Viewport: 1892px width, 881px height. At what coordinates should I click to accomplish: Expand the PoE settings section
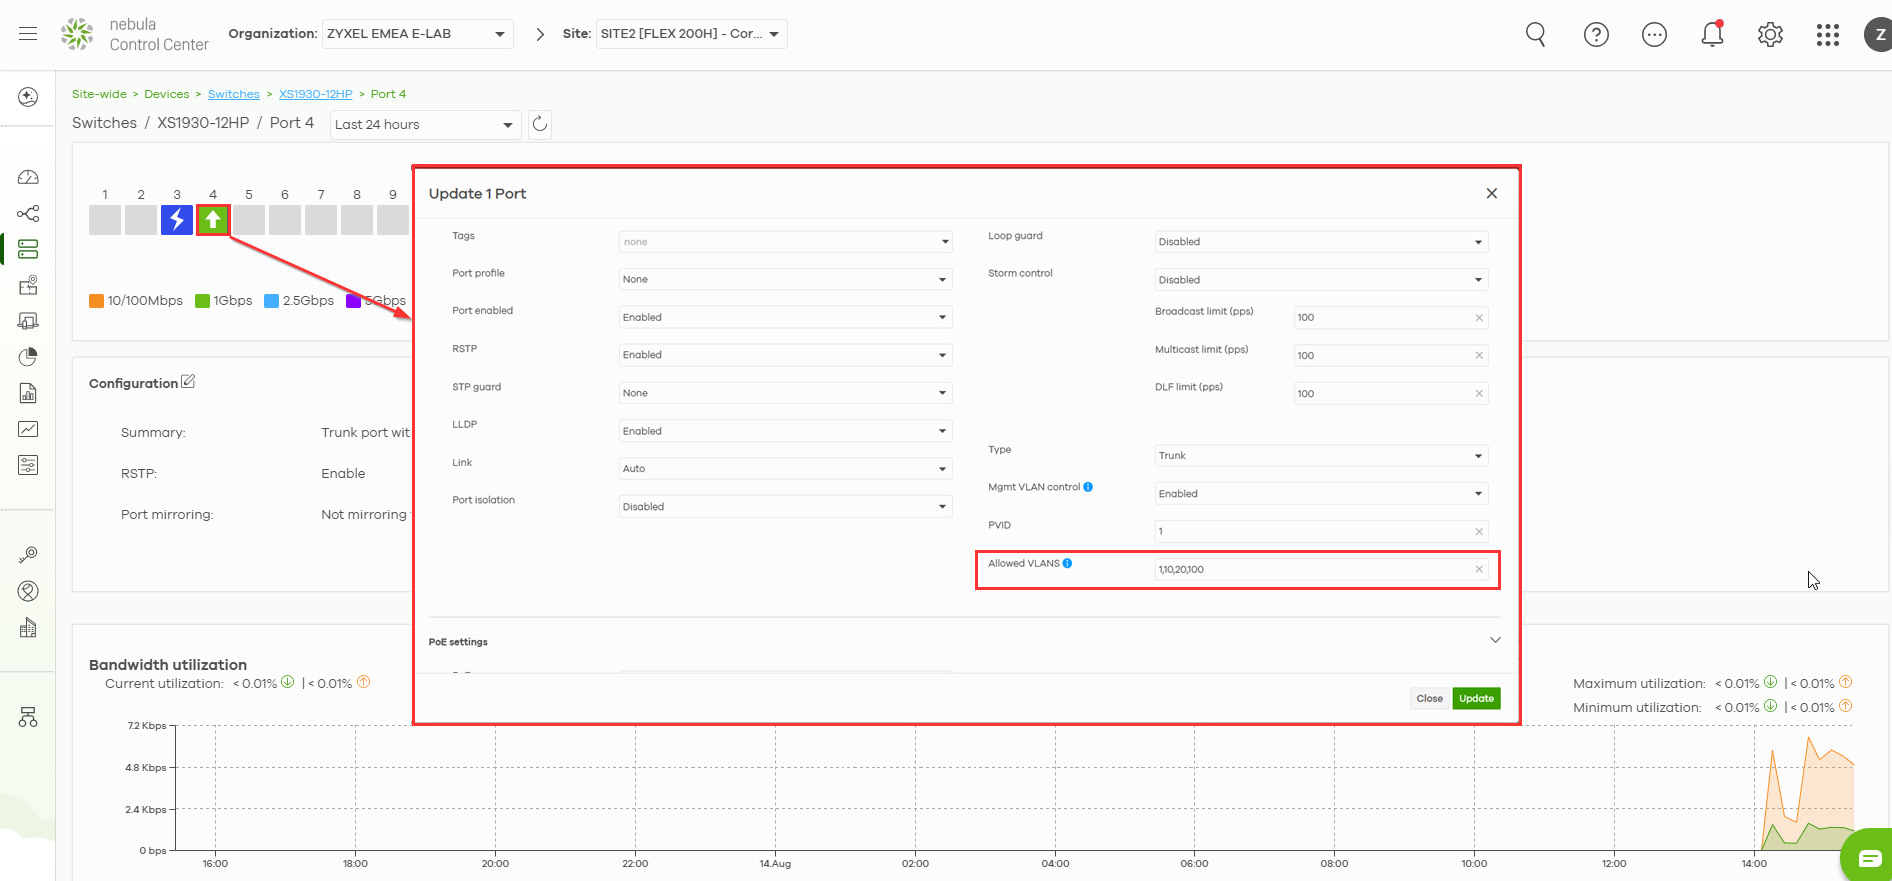[1495, 641]
